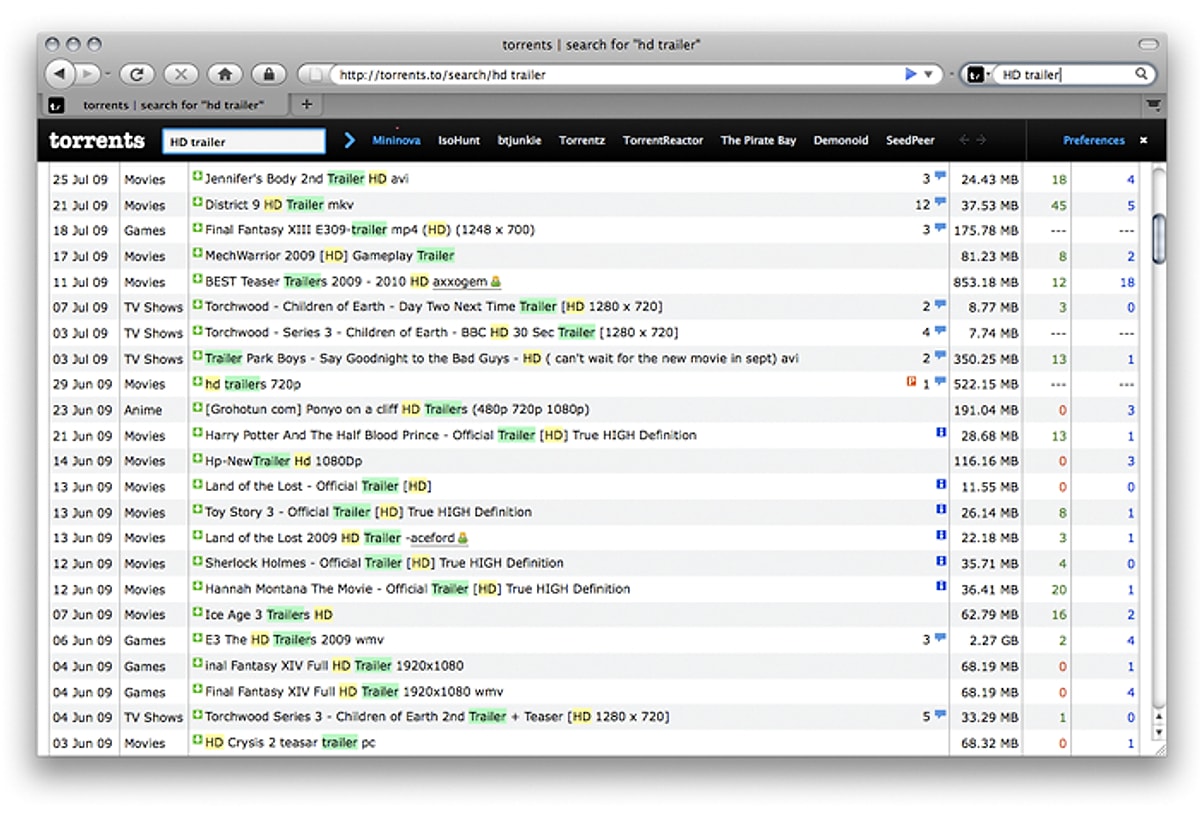
Task: Switch to the IsoHunt source tab
Action: tap(459, 141)
